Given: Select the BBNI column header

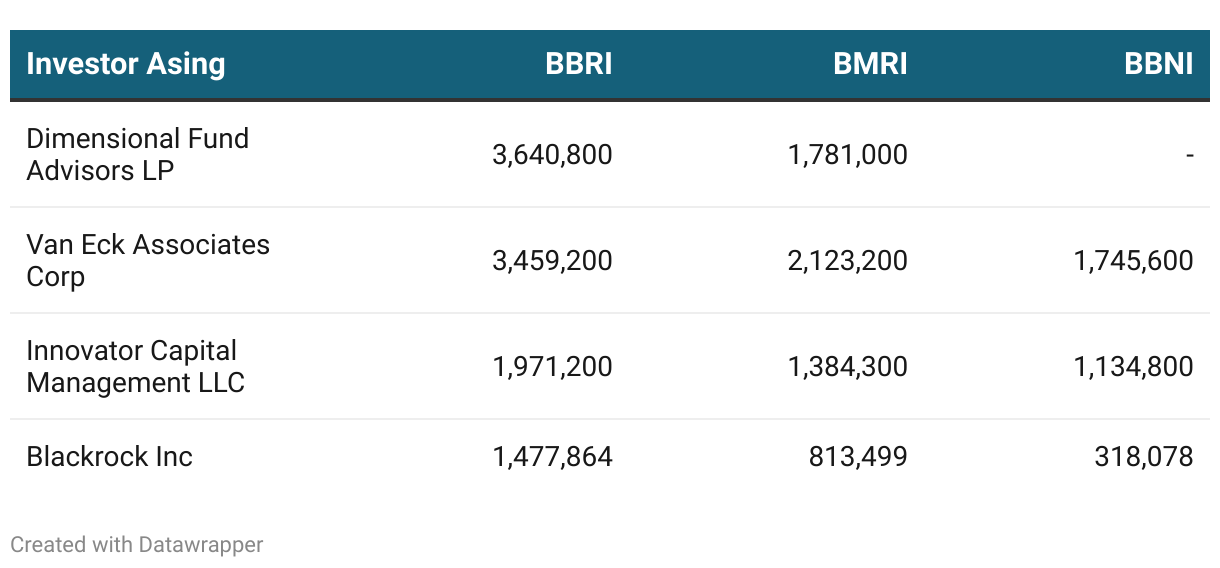Looking at the screenshot, I should click(x=1158, y=64).
